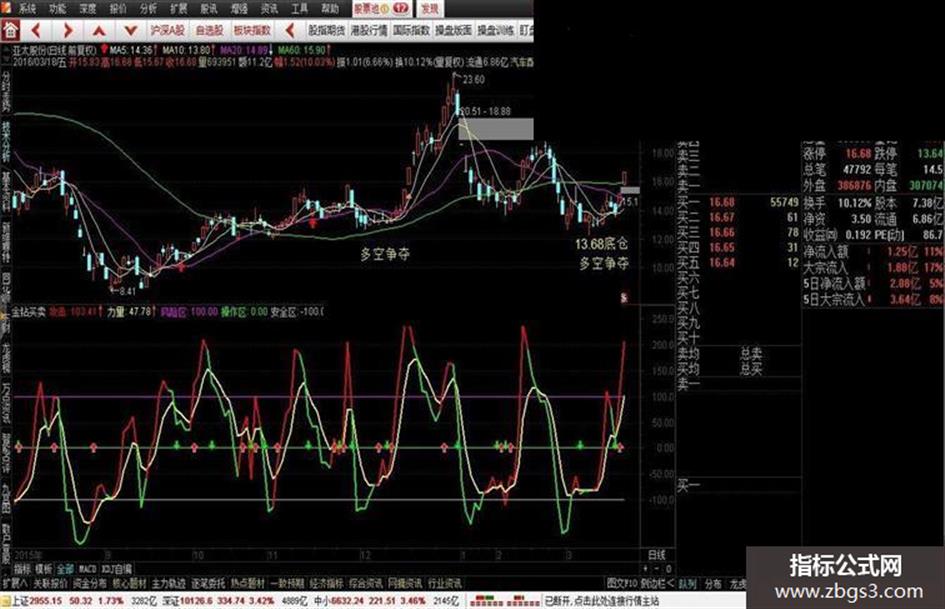Click the 股指期货 toolbar button

coord(327,30)
